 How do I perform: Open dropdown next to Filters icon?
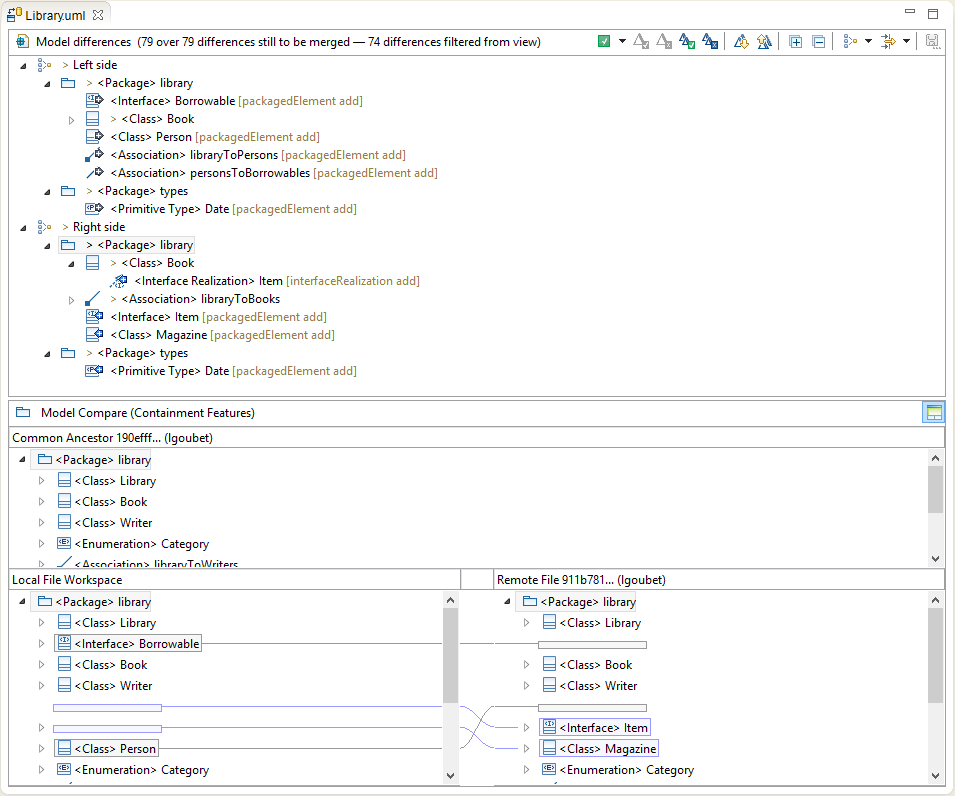coord(906,42)
